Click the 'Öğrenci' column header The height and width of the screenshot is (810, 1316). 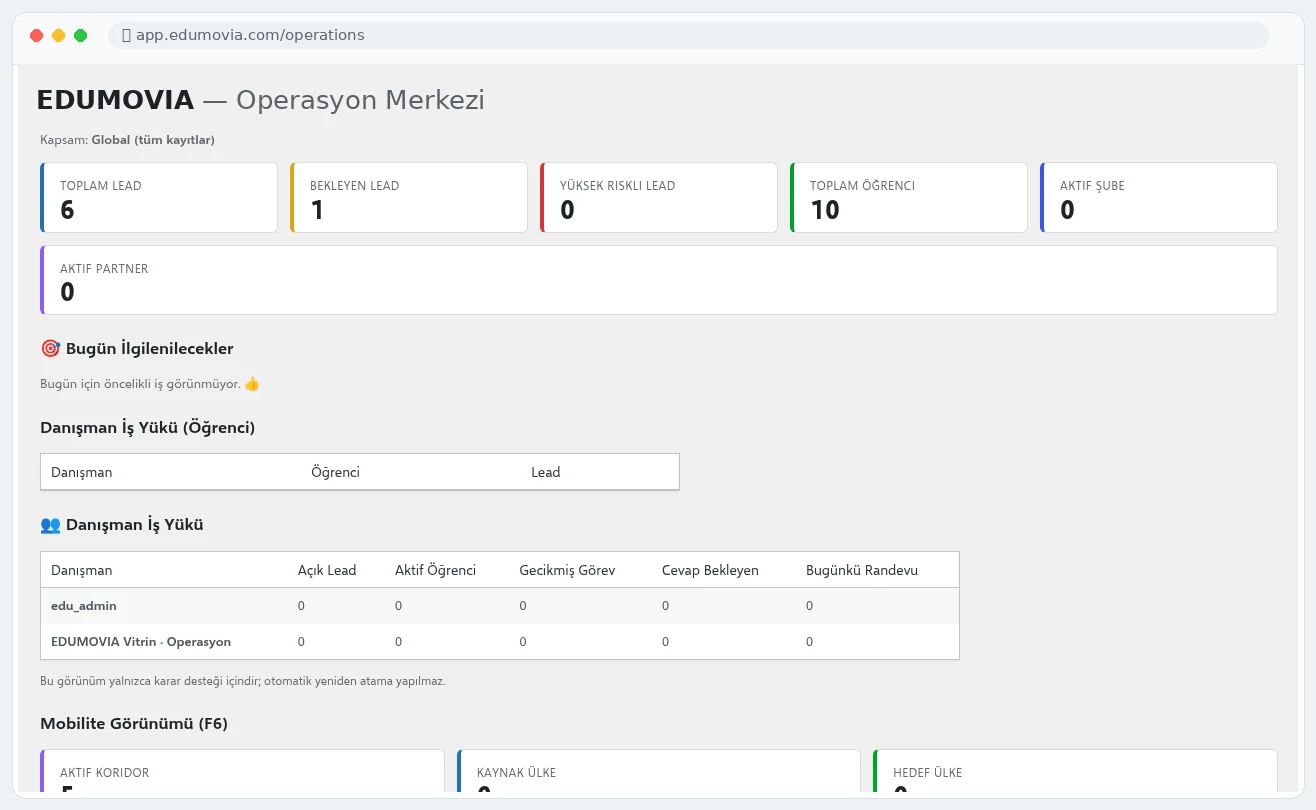pos(335,472)
